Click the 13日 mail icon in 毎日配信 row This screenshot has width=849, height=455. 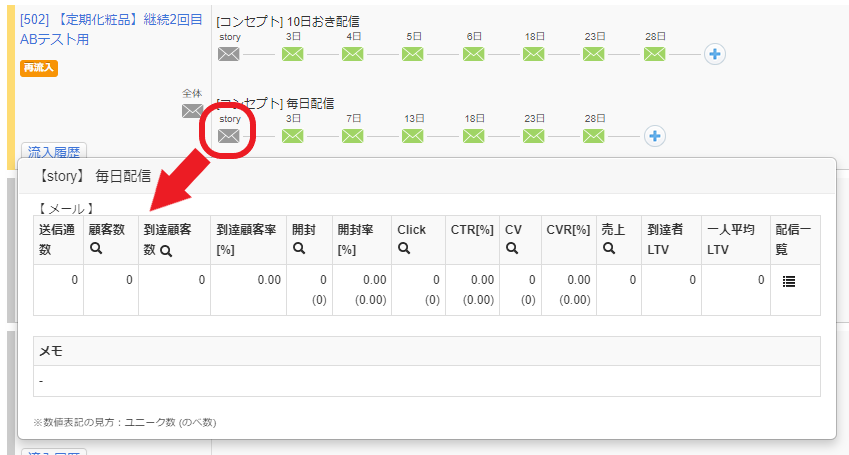414,136
